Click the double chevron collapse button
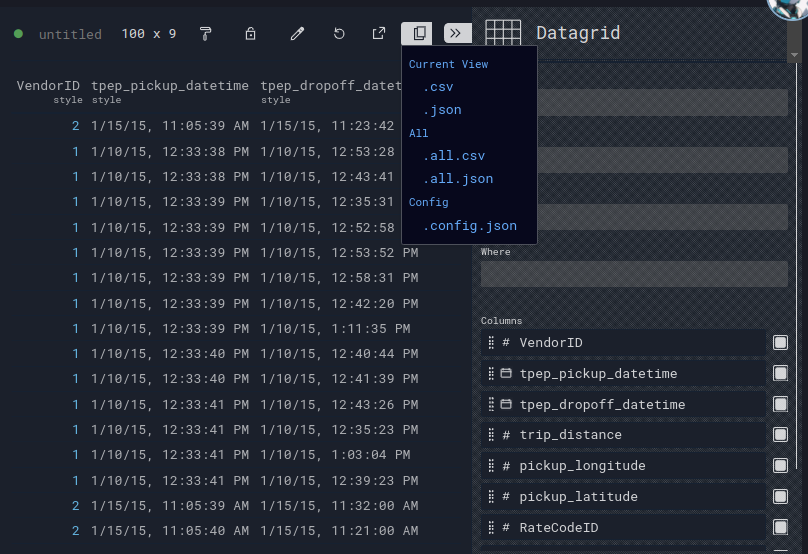The width and height of the screenshot is (808, 554). [x=457, y=33]
